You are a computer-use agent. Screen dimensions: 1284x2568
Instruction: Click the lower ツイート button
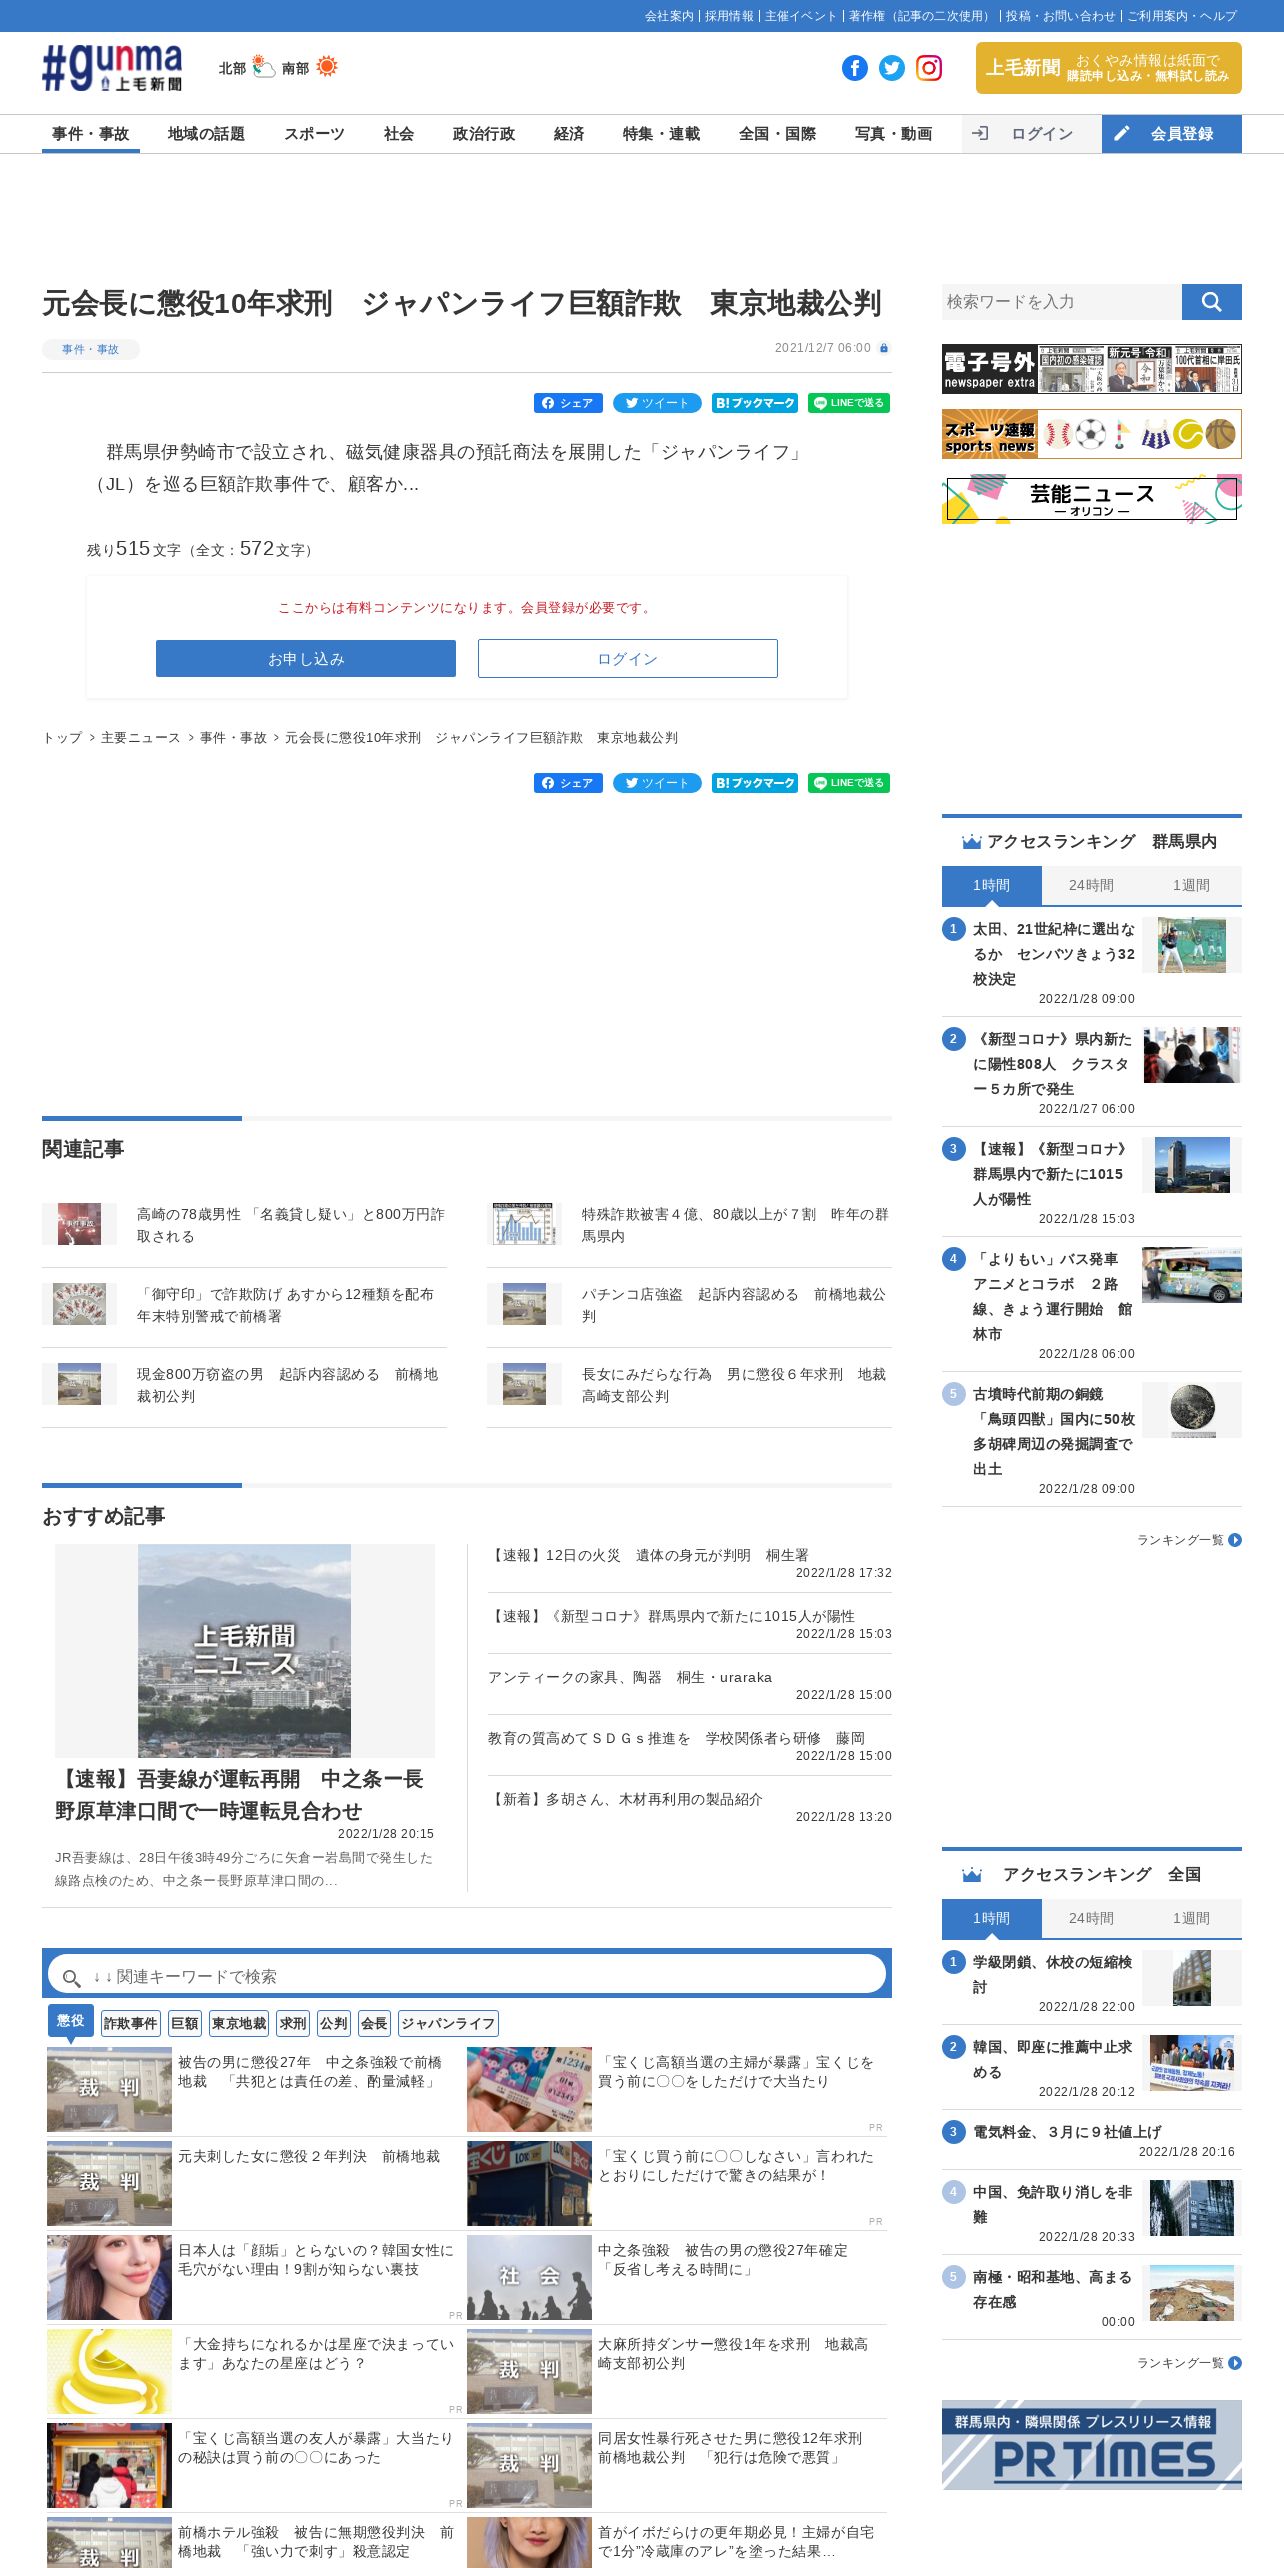[x=657, y=783]
